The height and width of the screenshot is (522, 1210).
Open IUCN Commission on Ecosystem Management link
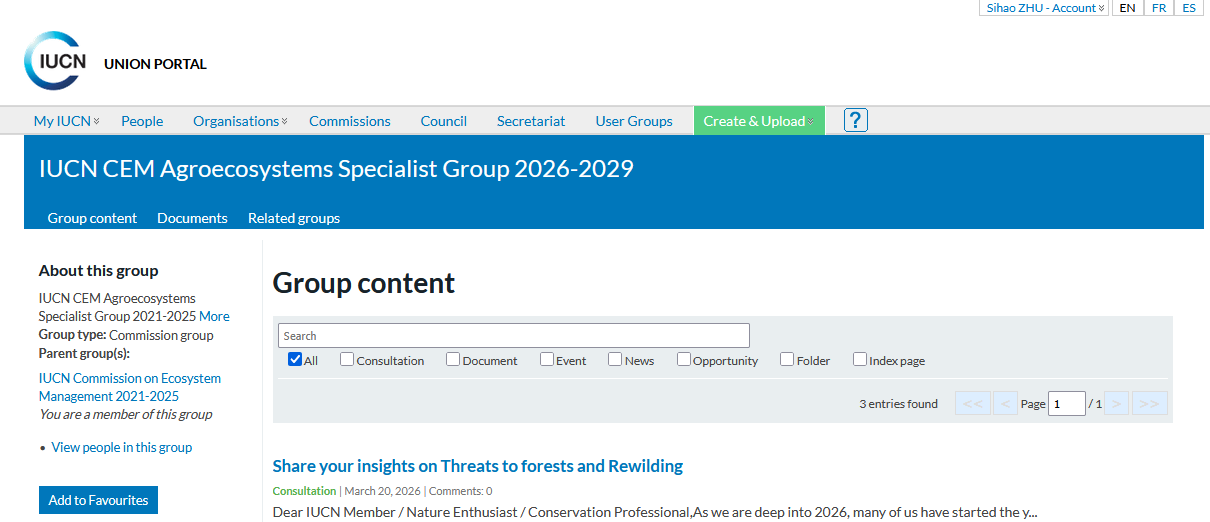pyautogui.click(x=130, y=387)
